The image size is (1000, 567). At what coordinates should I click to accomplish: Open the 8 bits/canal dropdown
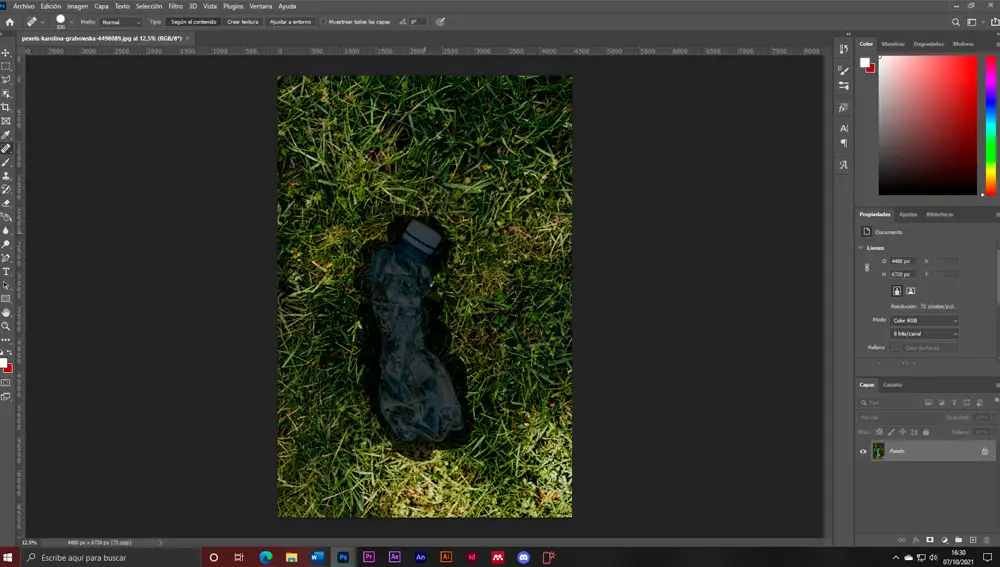pos(924,334)
